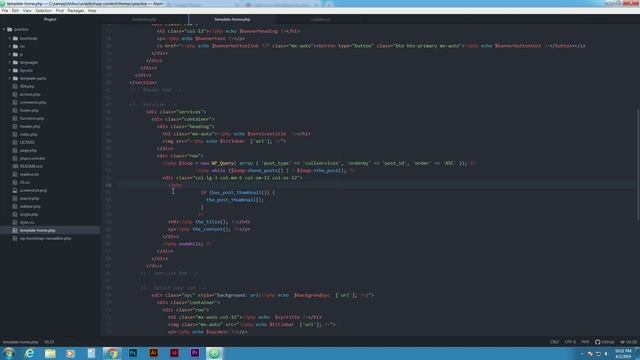Click the file icon next to index.php

coord(15,134)
